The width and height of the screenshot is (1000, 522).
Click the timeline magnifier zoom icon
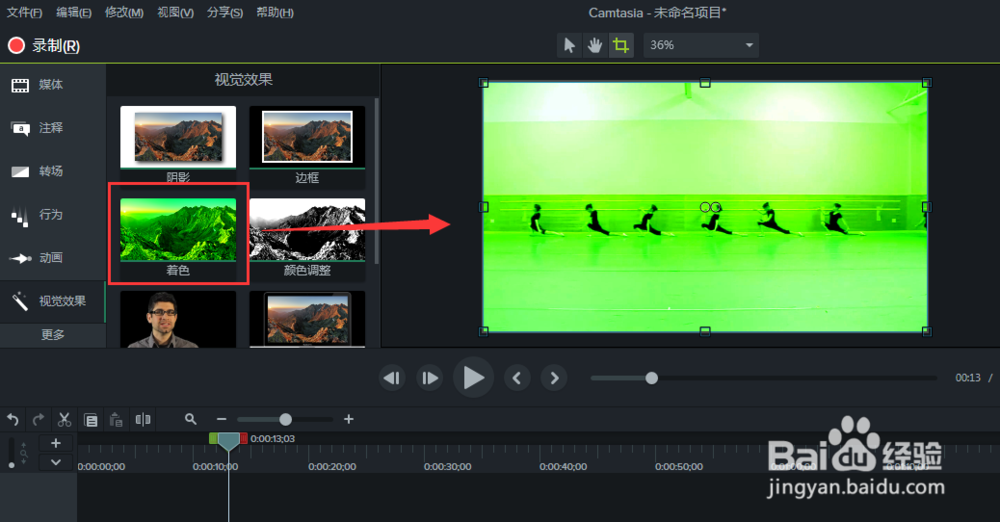pyautogui.click(x=190, y=419)
